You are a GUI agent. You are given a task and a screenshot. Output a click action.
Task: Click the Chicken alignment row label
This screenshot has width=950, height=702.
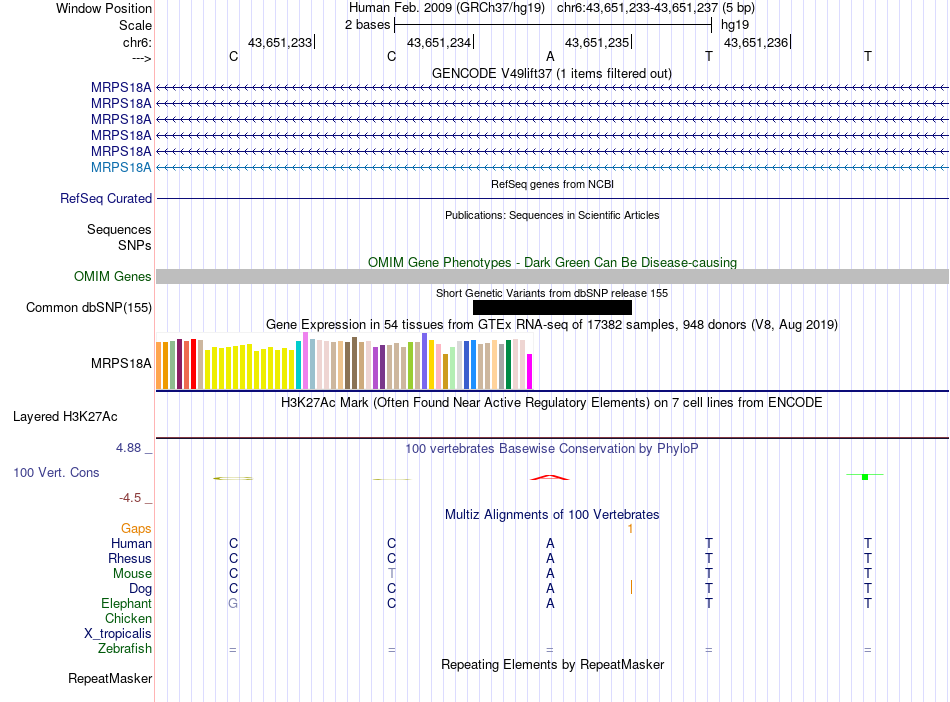pyautogui.click(x=128, y=618)
